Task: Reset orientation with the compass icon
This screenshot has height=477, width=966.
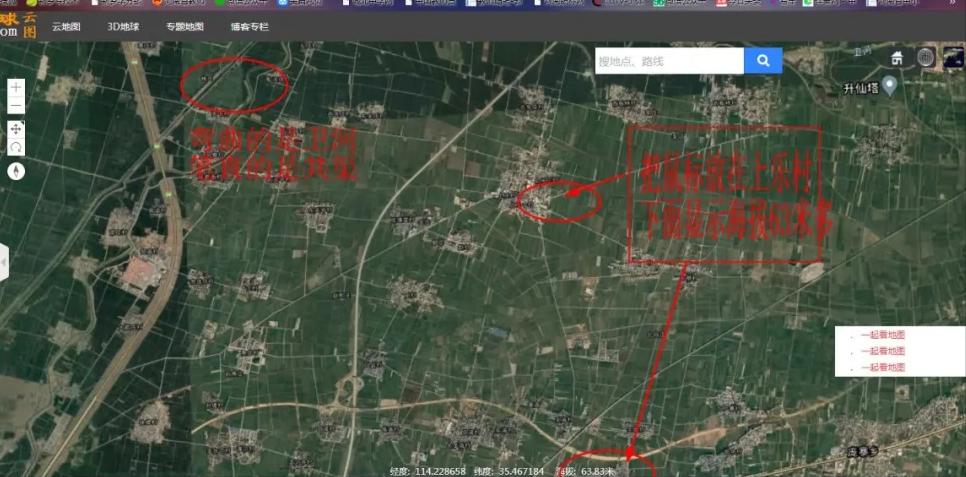Action: (x=16, y=171)
